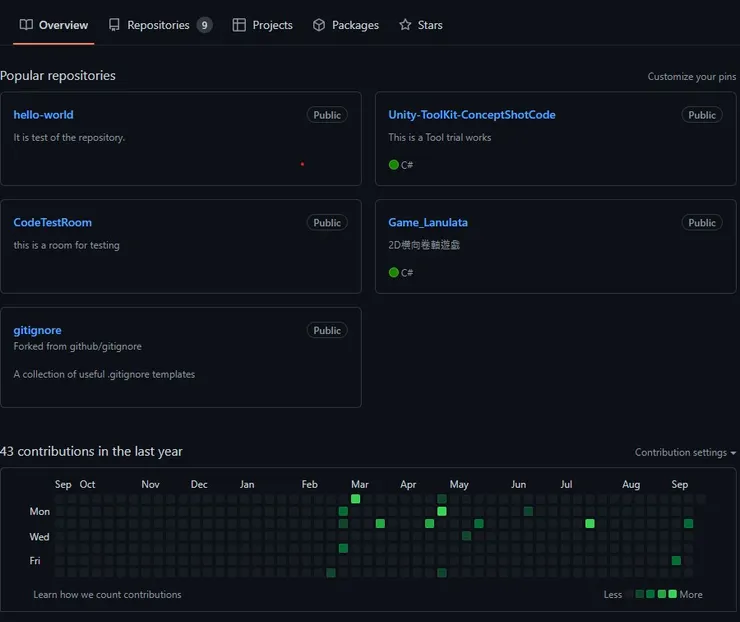
Task: Open the gitignore repository link
Action: click(37, 330)
